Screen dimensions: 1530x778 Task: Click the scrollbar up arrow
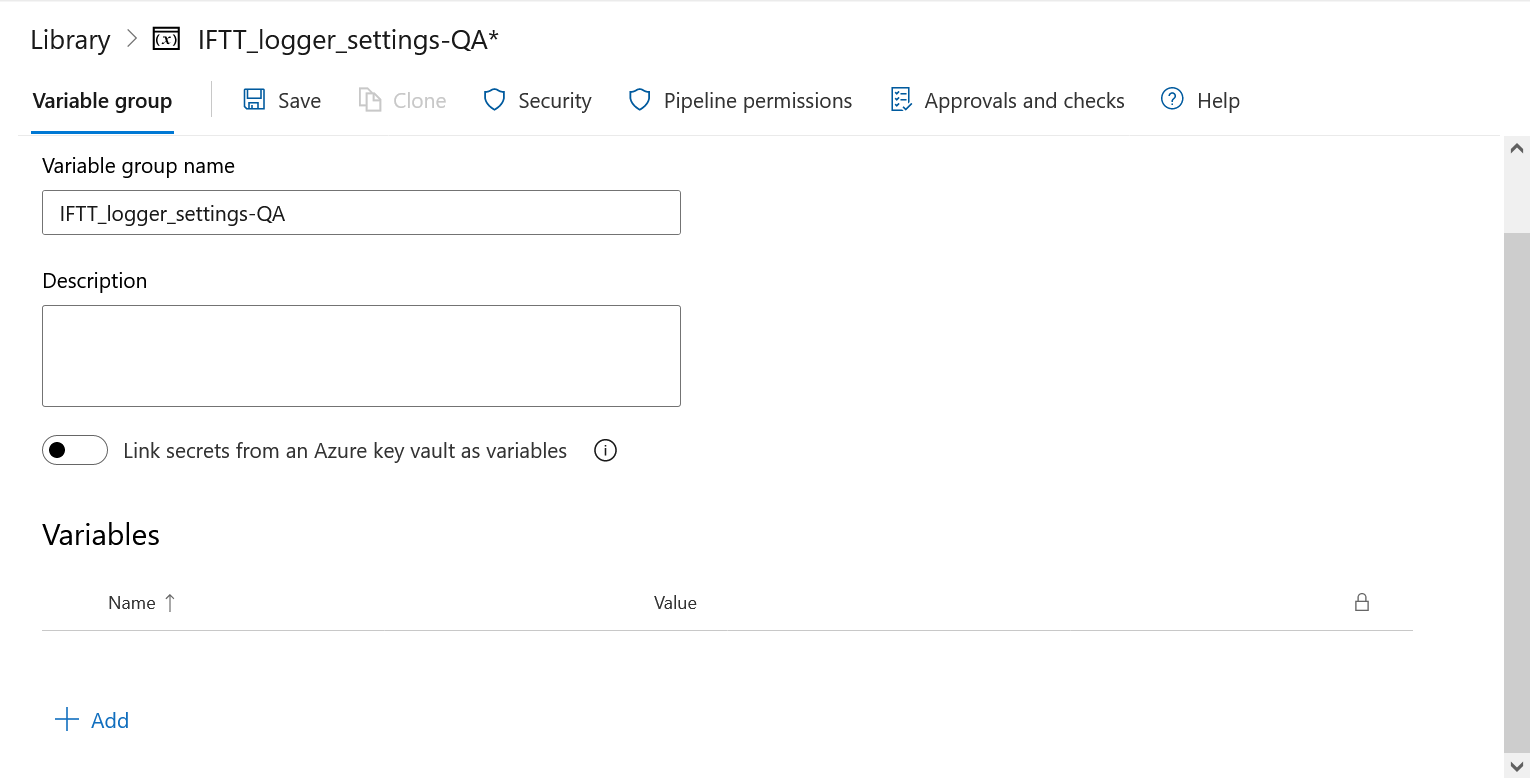point(1516,149)
